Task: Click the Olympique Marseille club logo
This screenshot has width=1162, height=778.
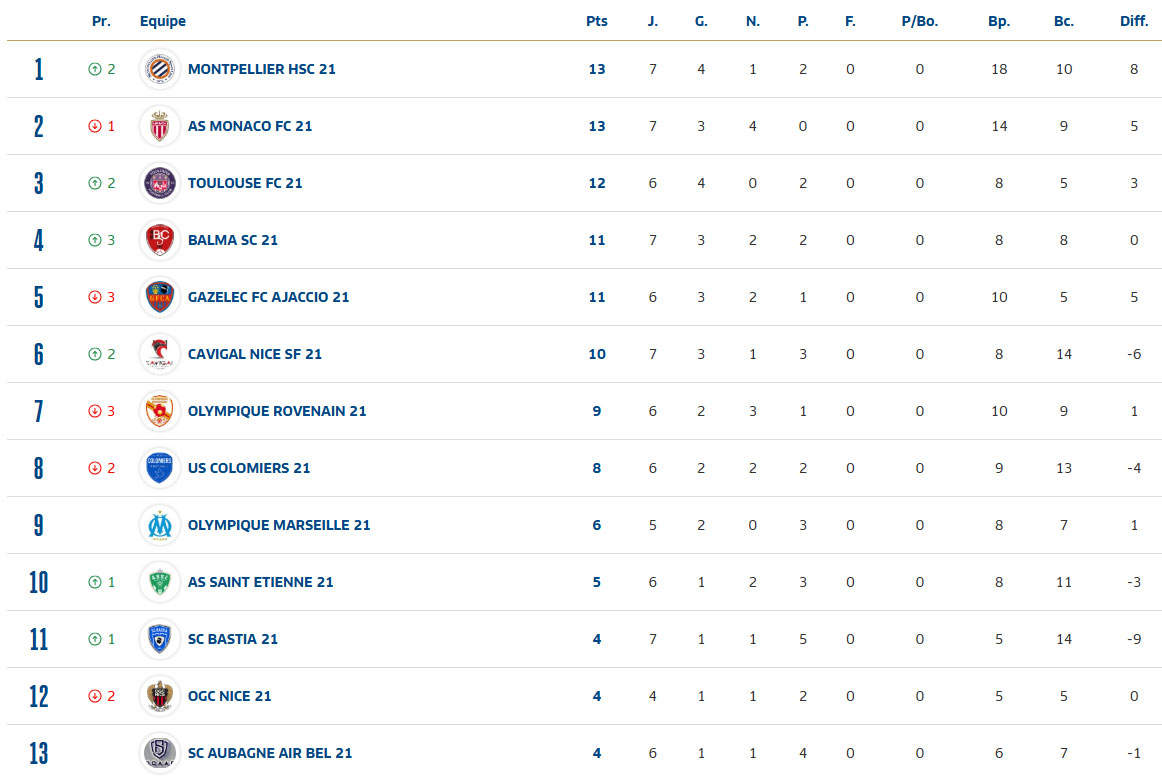Action: [x=159, y=525]
